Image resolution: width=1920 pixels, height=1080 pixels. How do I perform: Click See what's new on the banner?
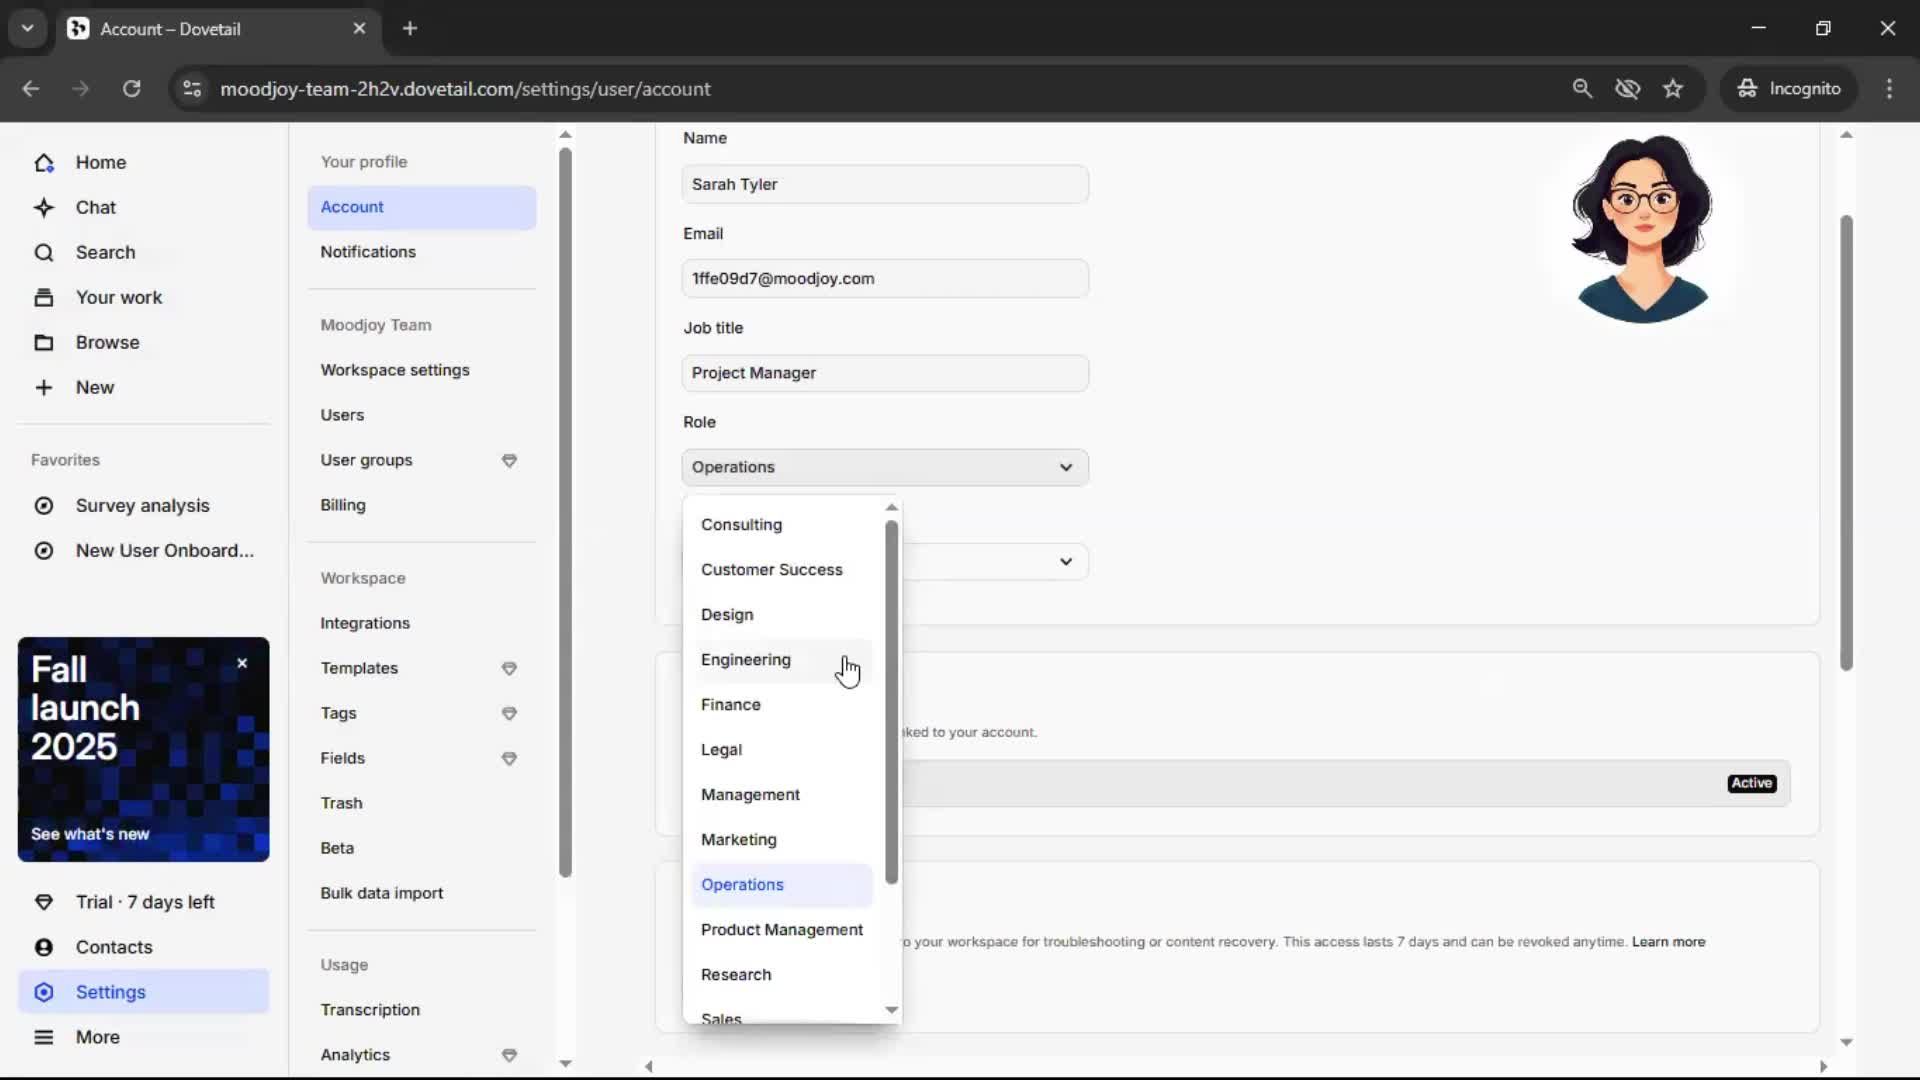[90, 834]
